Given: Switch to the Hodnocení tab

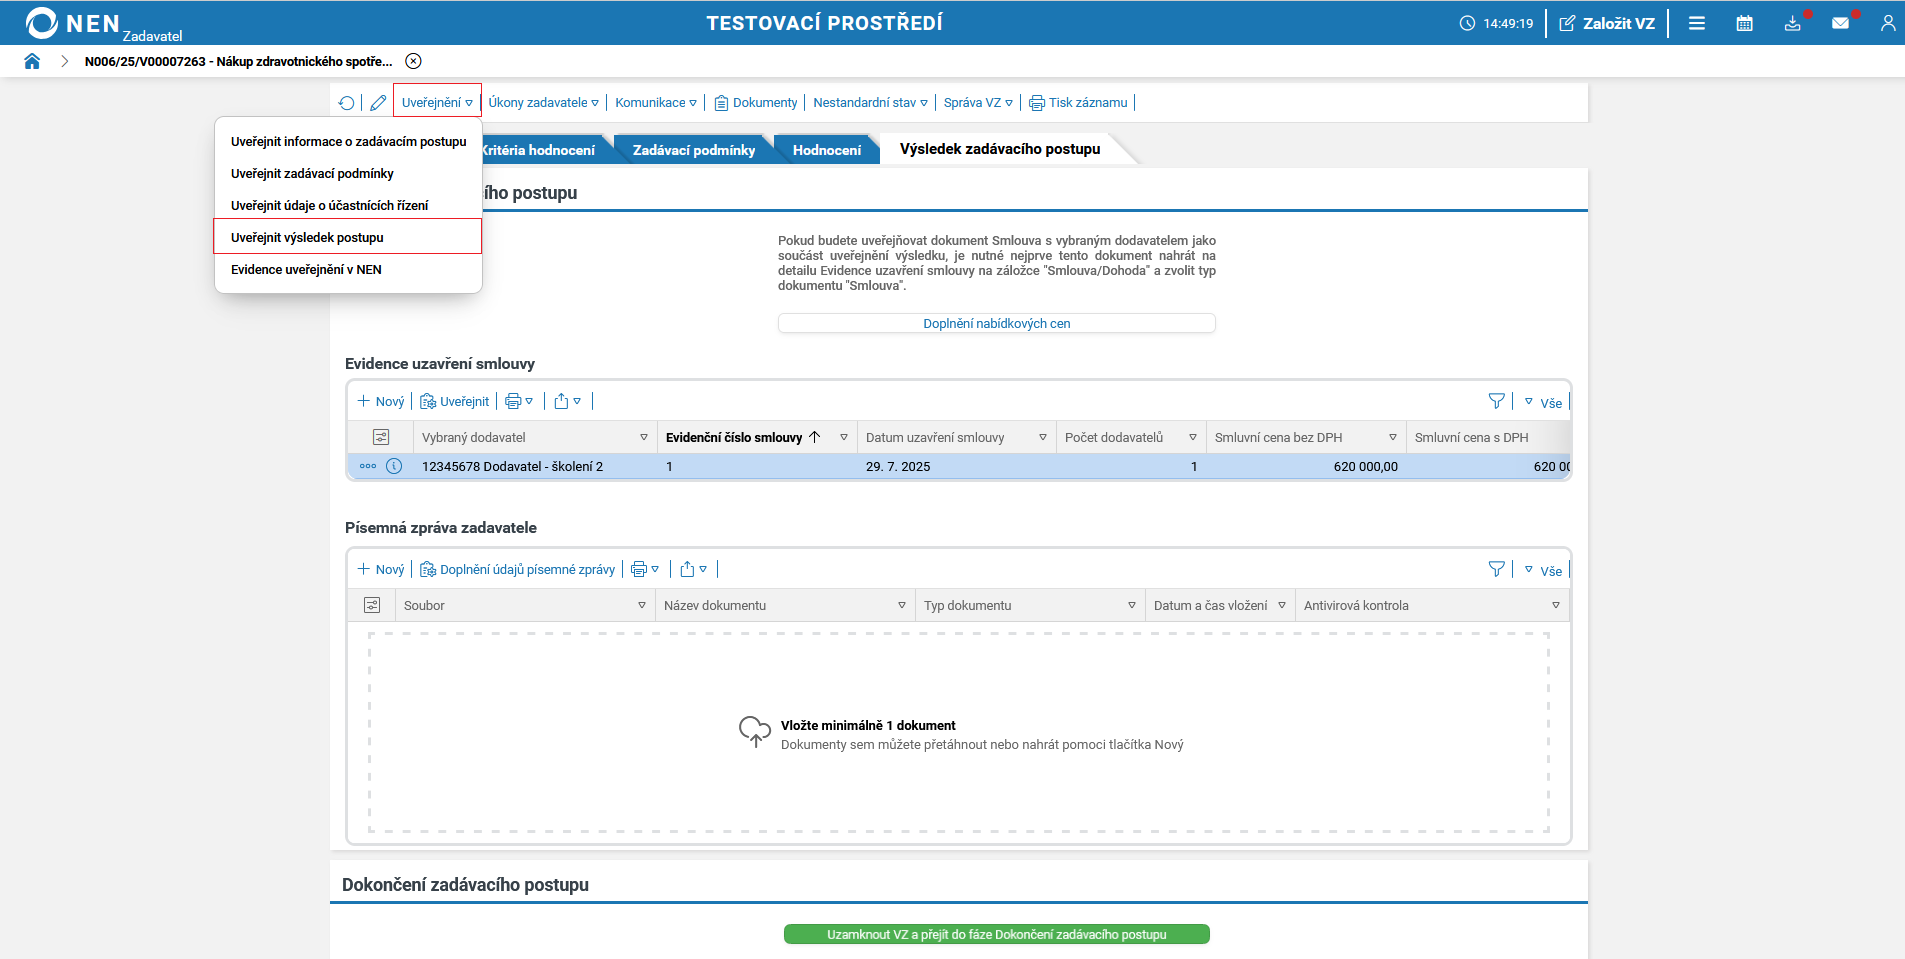Looking at the screenshot, I should pos(826,148).
